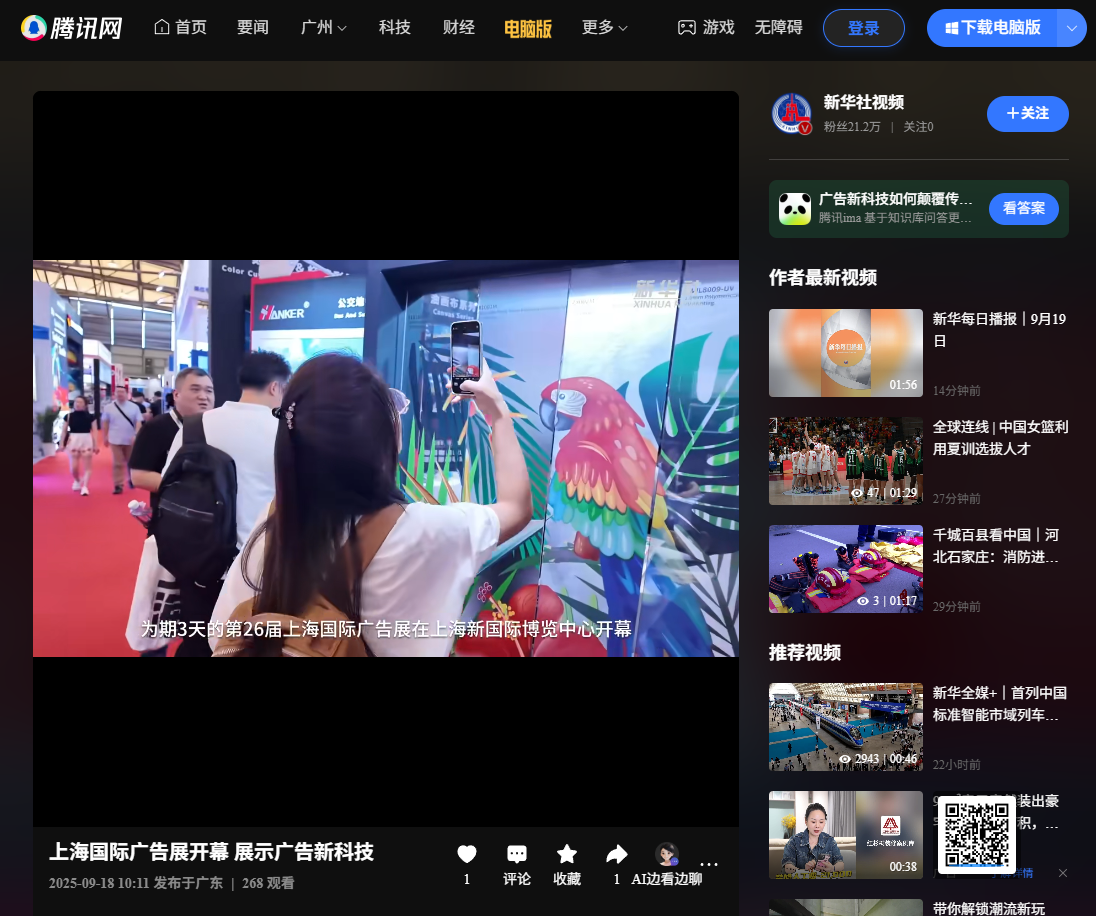
Task: Open title 千城百县看中国｜河北石家庄
Action: 995,545
